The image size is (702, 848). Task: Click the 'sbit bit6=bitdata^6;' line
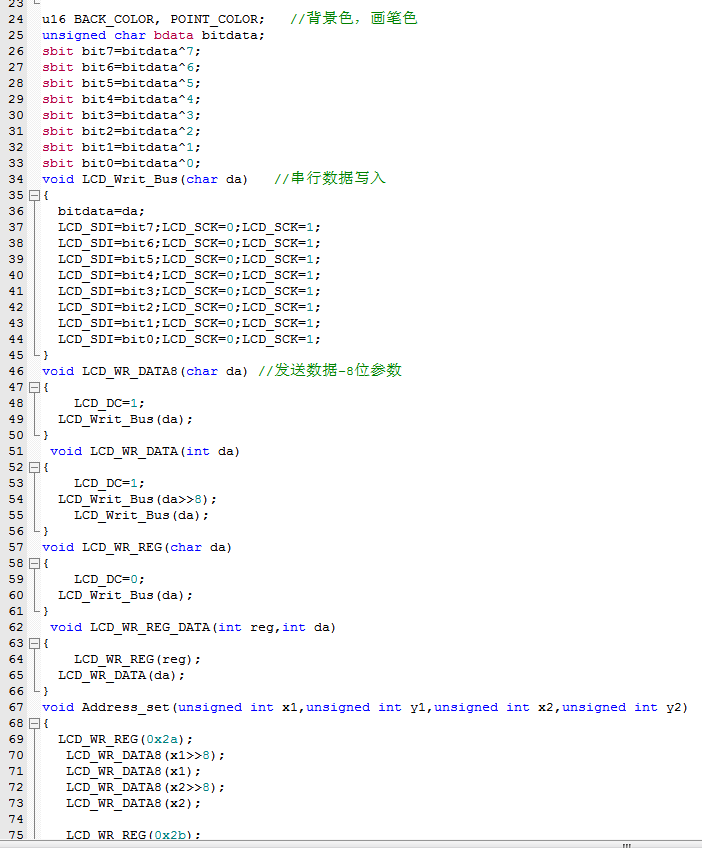click(122, 67)
